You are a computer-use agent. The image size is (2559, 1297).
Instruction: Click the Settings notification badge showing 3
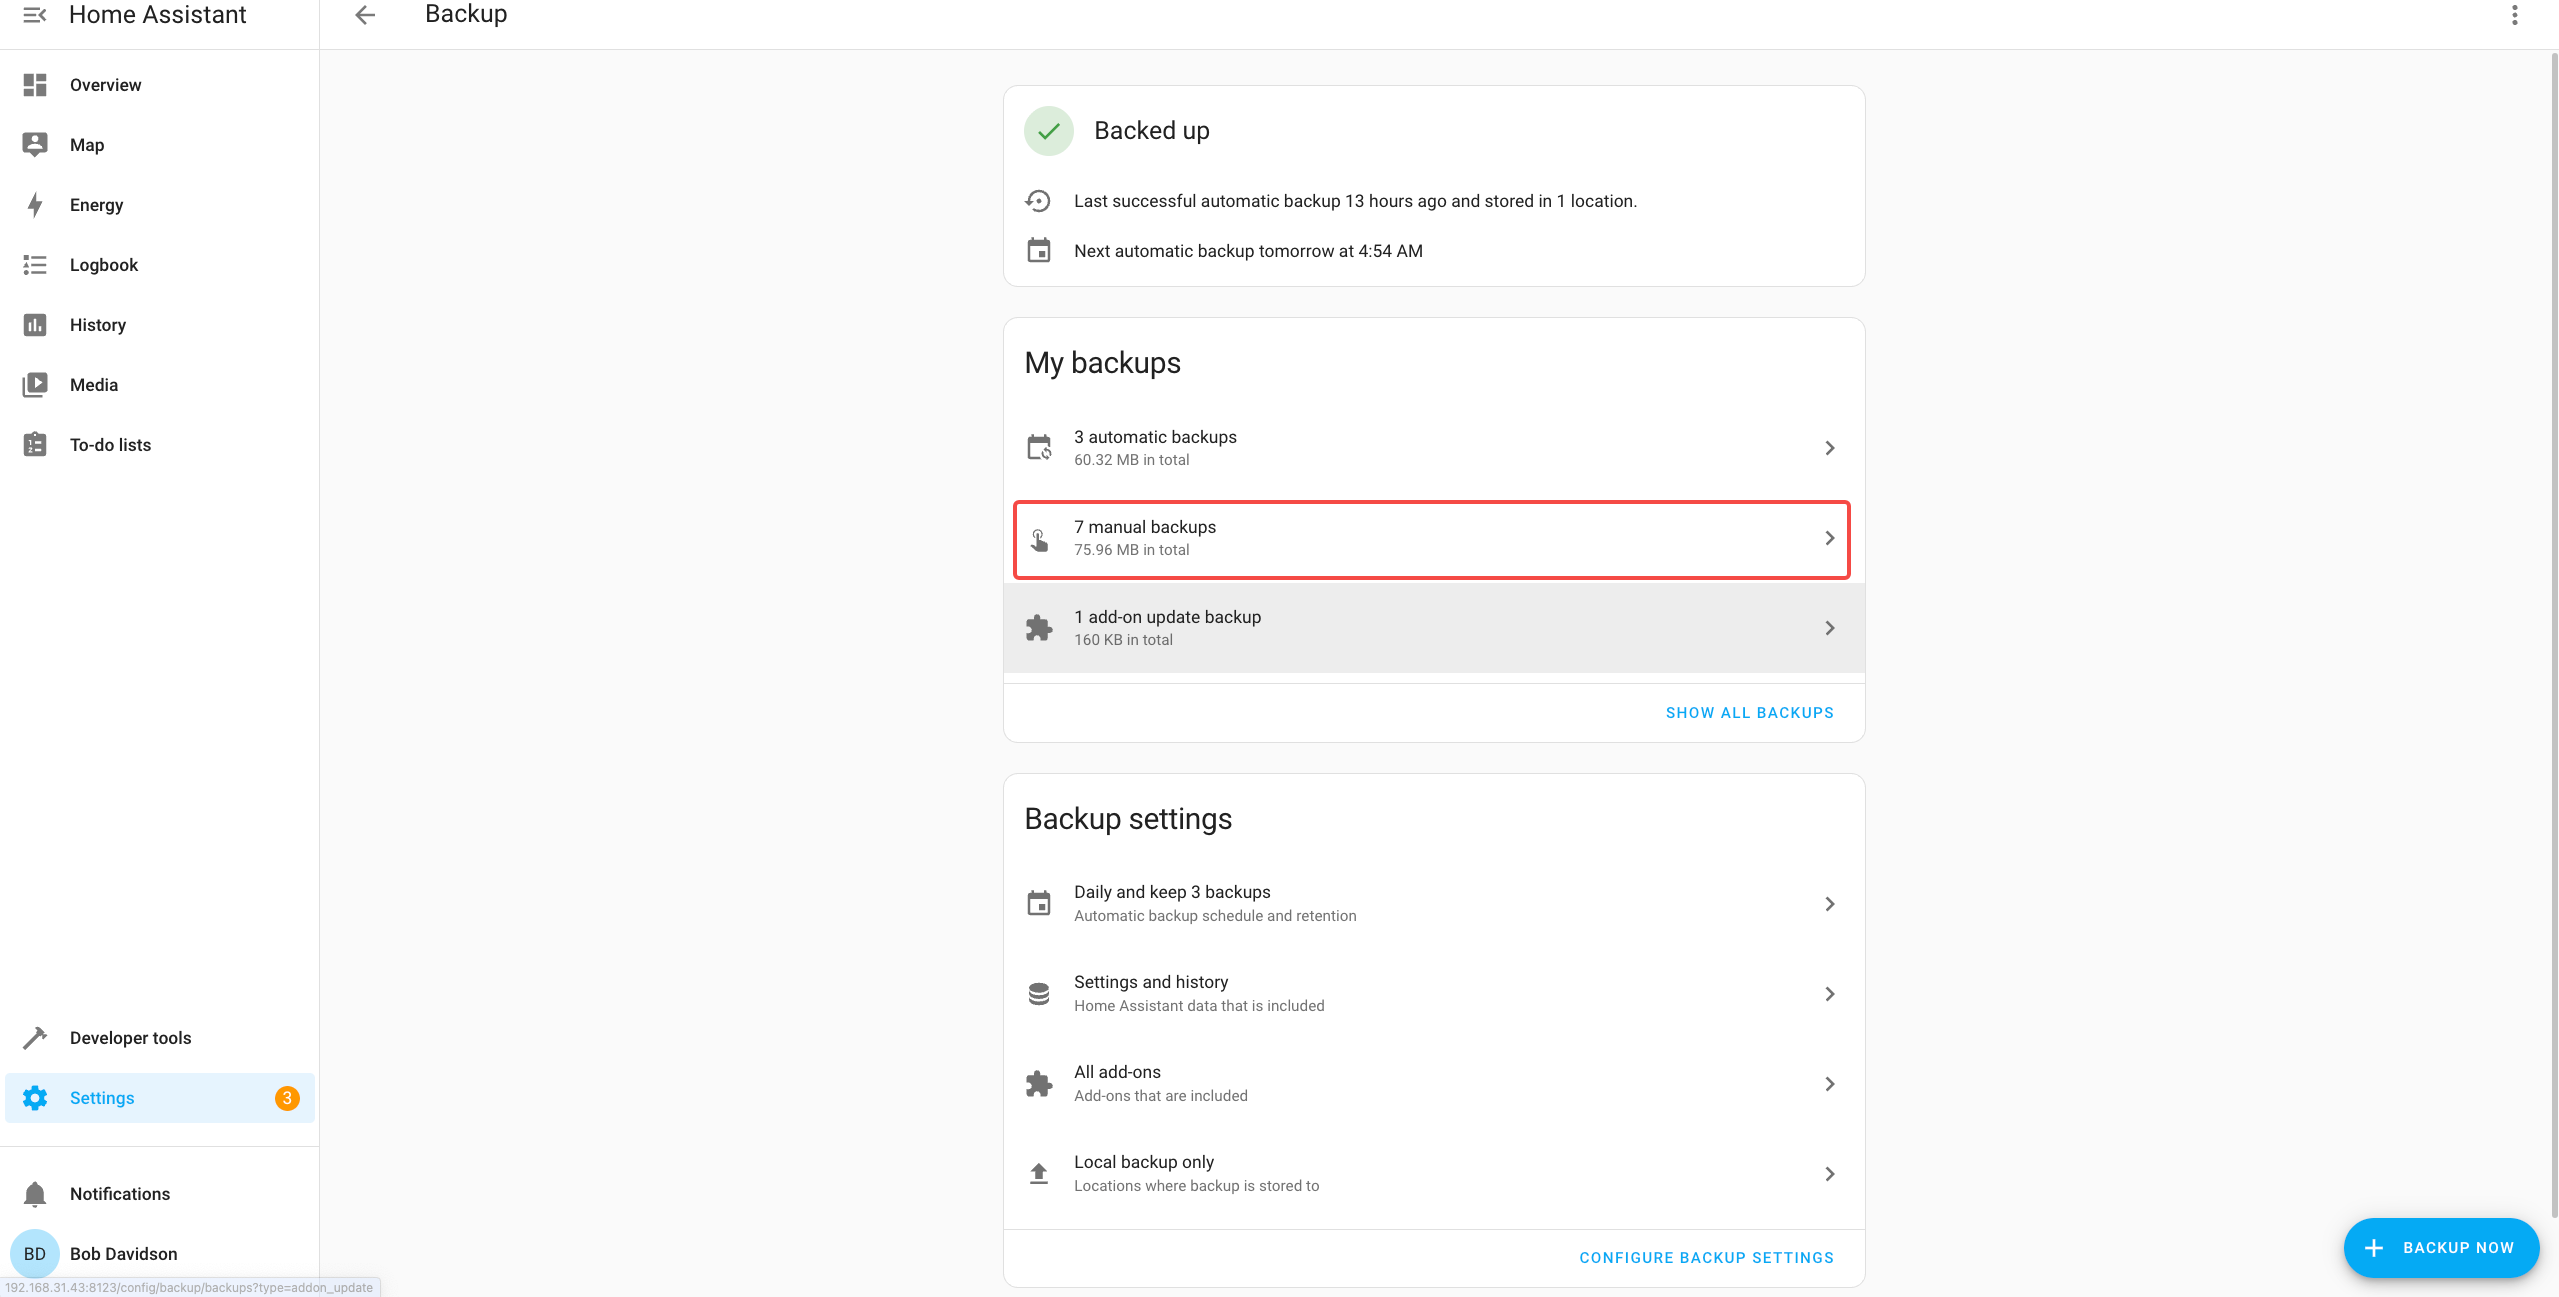[287, 1098]
